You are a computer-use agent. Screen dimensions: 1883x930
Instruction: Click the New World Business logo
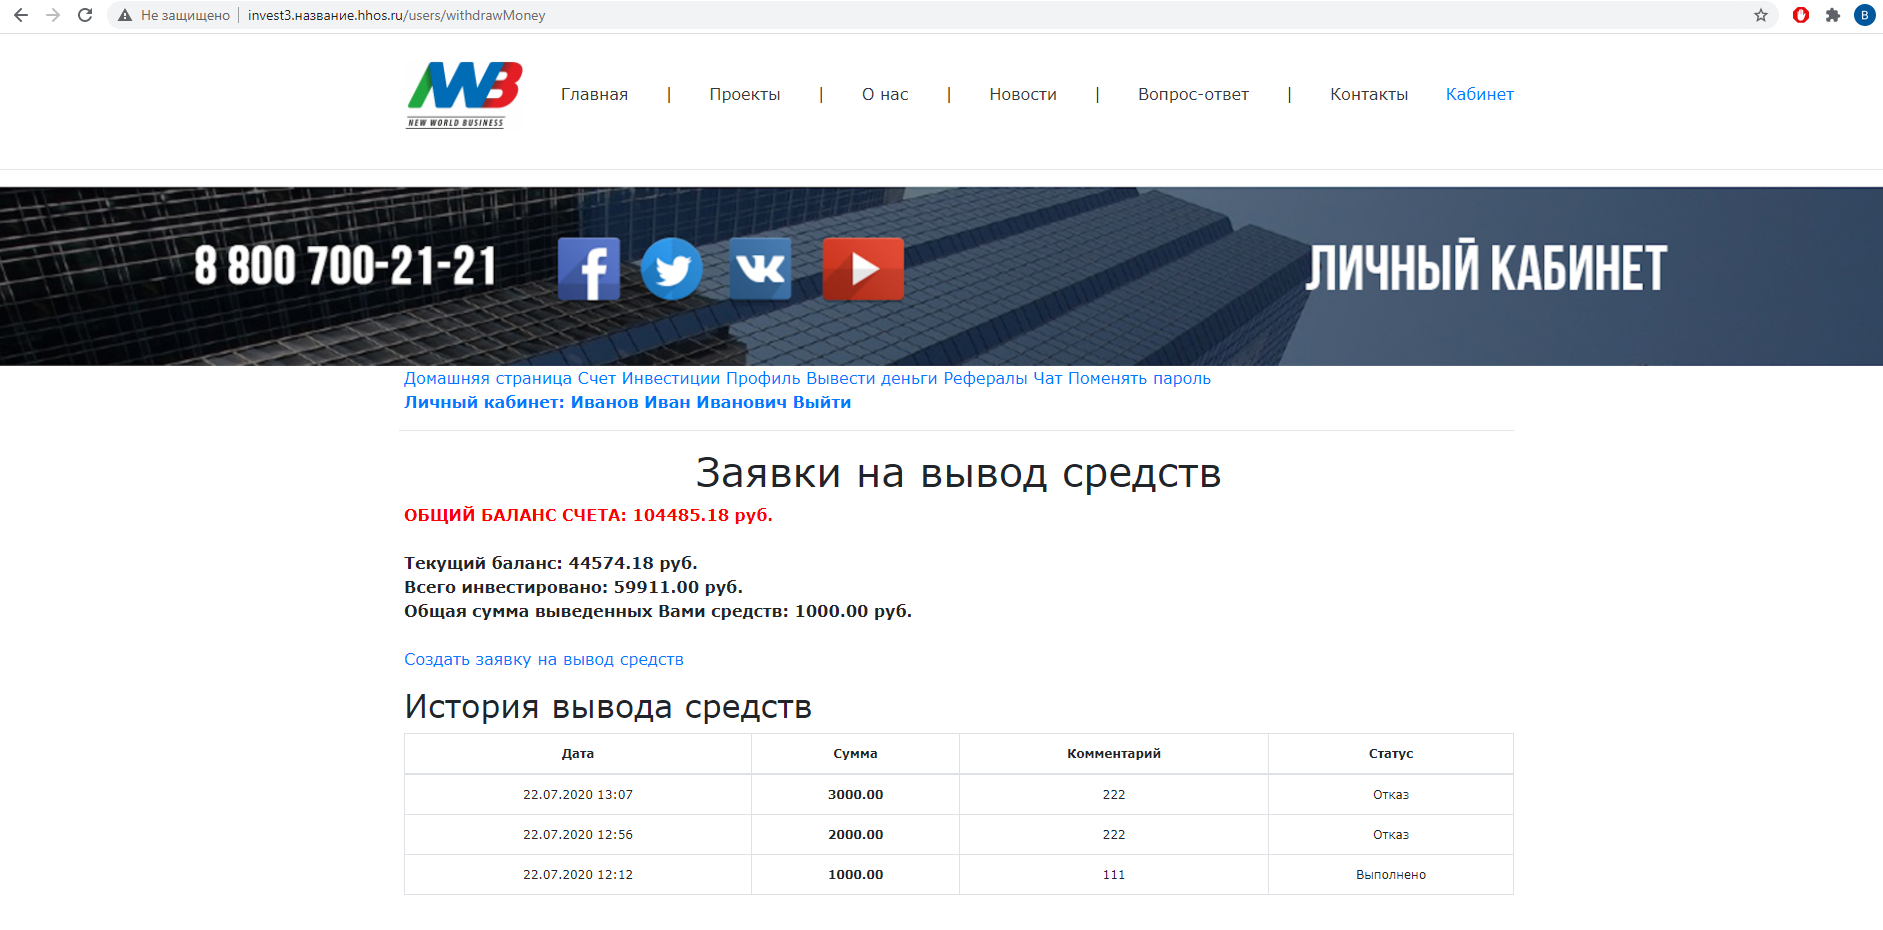click(x=464, y=95)
